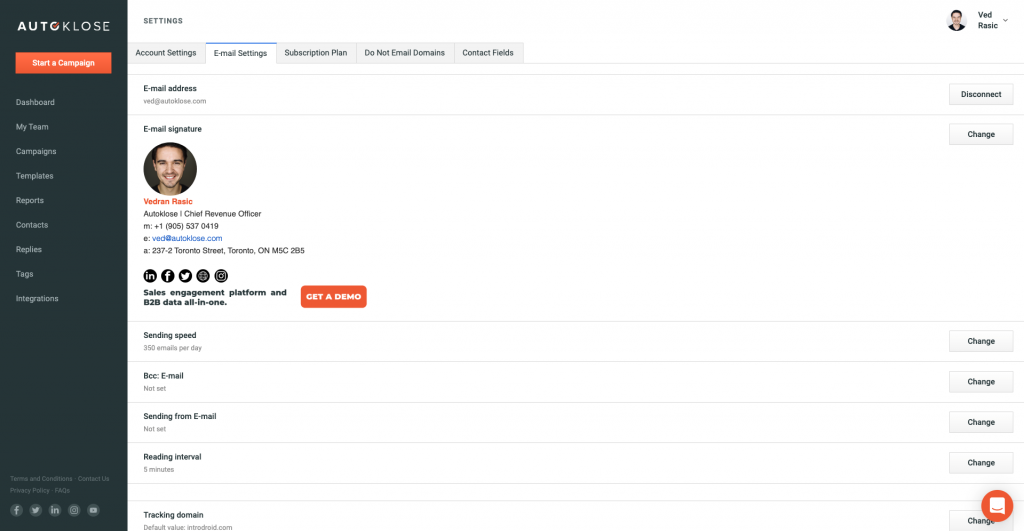This screenshot has height=531, width=1024.
Task: Expand the Ved Rasic user menu arrow
Action: click(1005, 20)
